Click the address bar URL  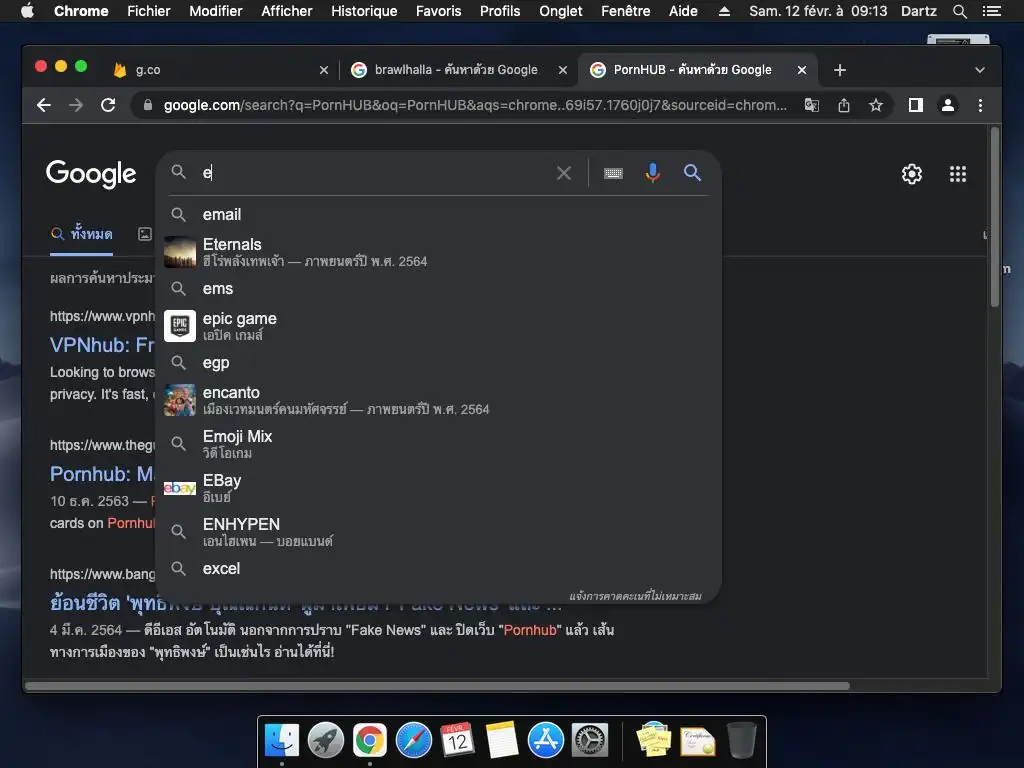tap(475, 105)
